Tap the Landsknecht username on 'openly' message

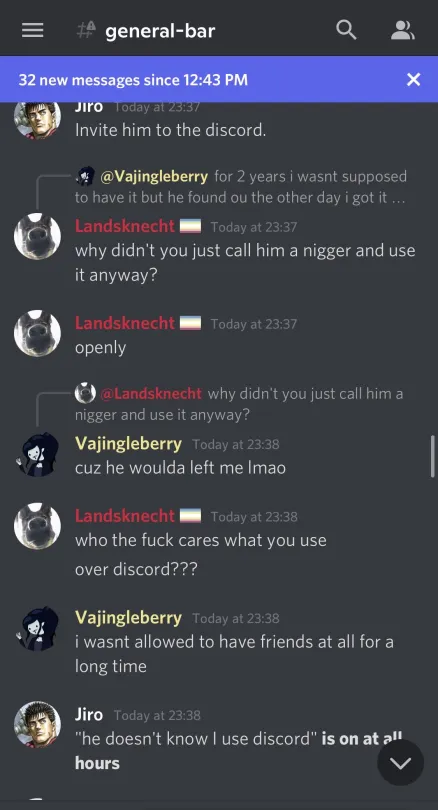tap(124, 323)
